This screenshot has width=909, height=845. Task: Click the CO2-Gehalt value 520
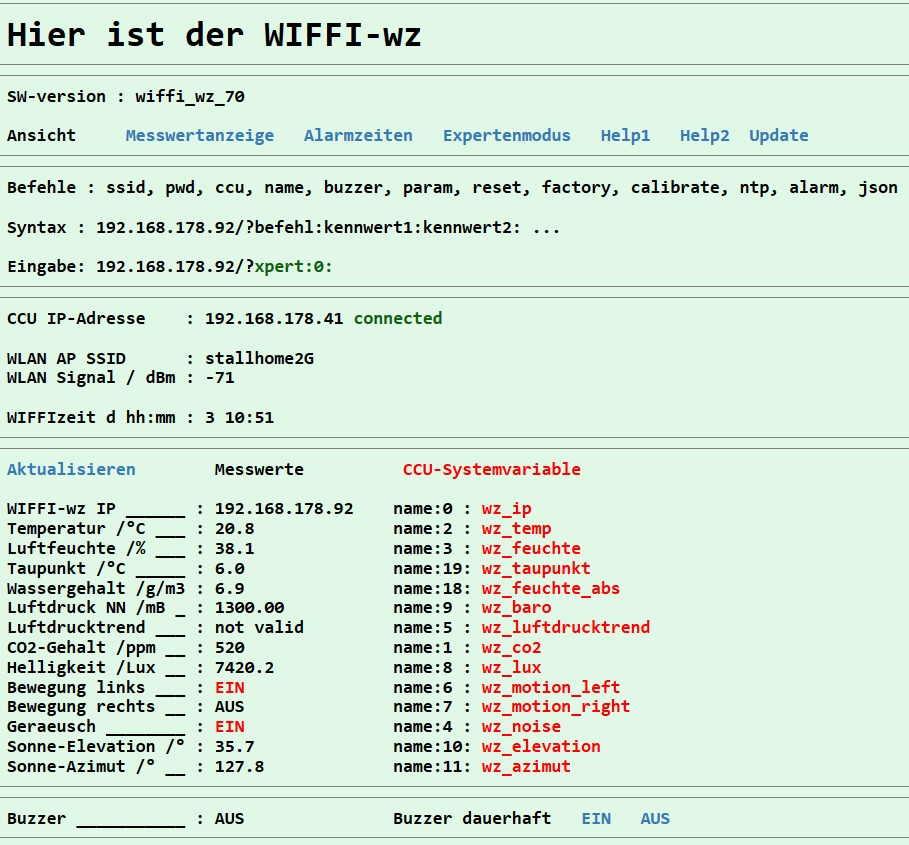click(x=230, y=647)
